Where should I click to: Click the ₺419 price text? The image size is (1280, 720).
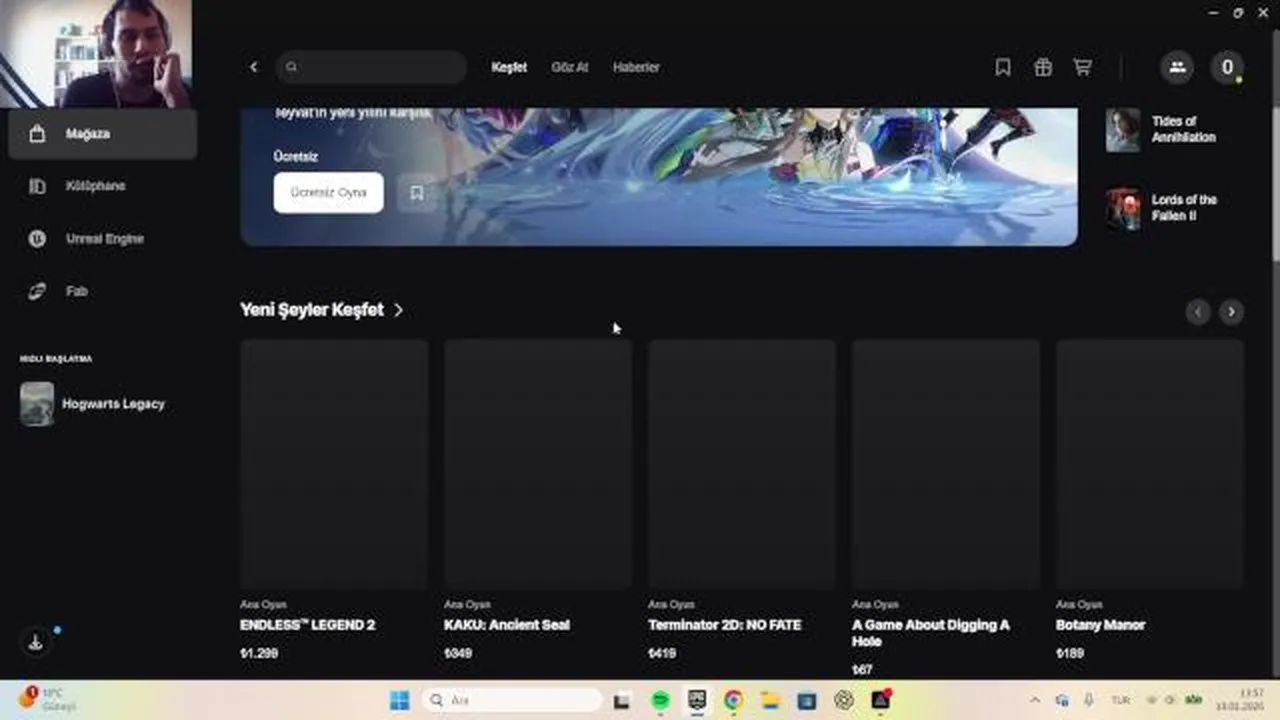pyautogui.click(x=662, y=653)
